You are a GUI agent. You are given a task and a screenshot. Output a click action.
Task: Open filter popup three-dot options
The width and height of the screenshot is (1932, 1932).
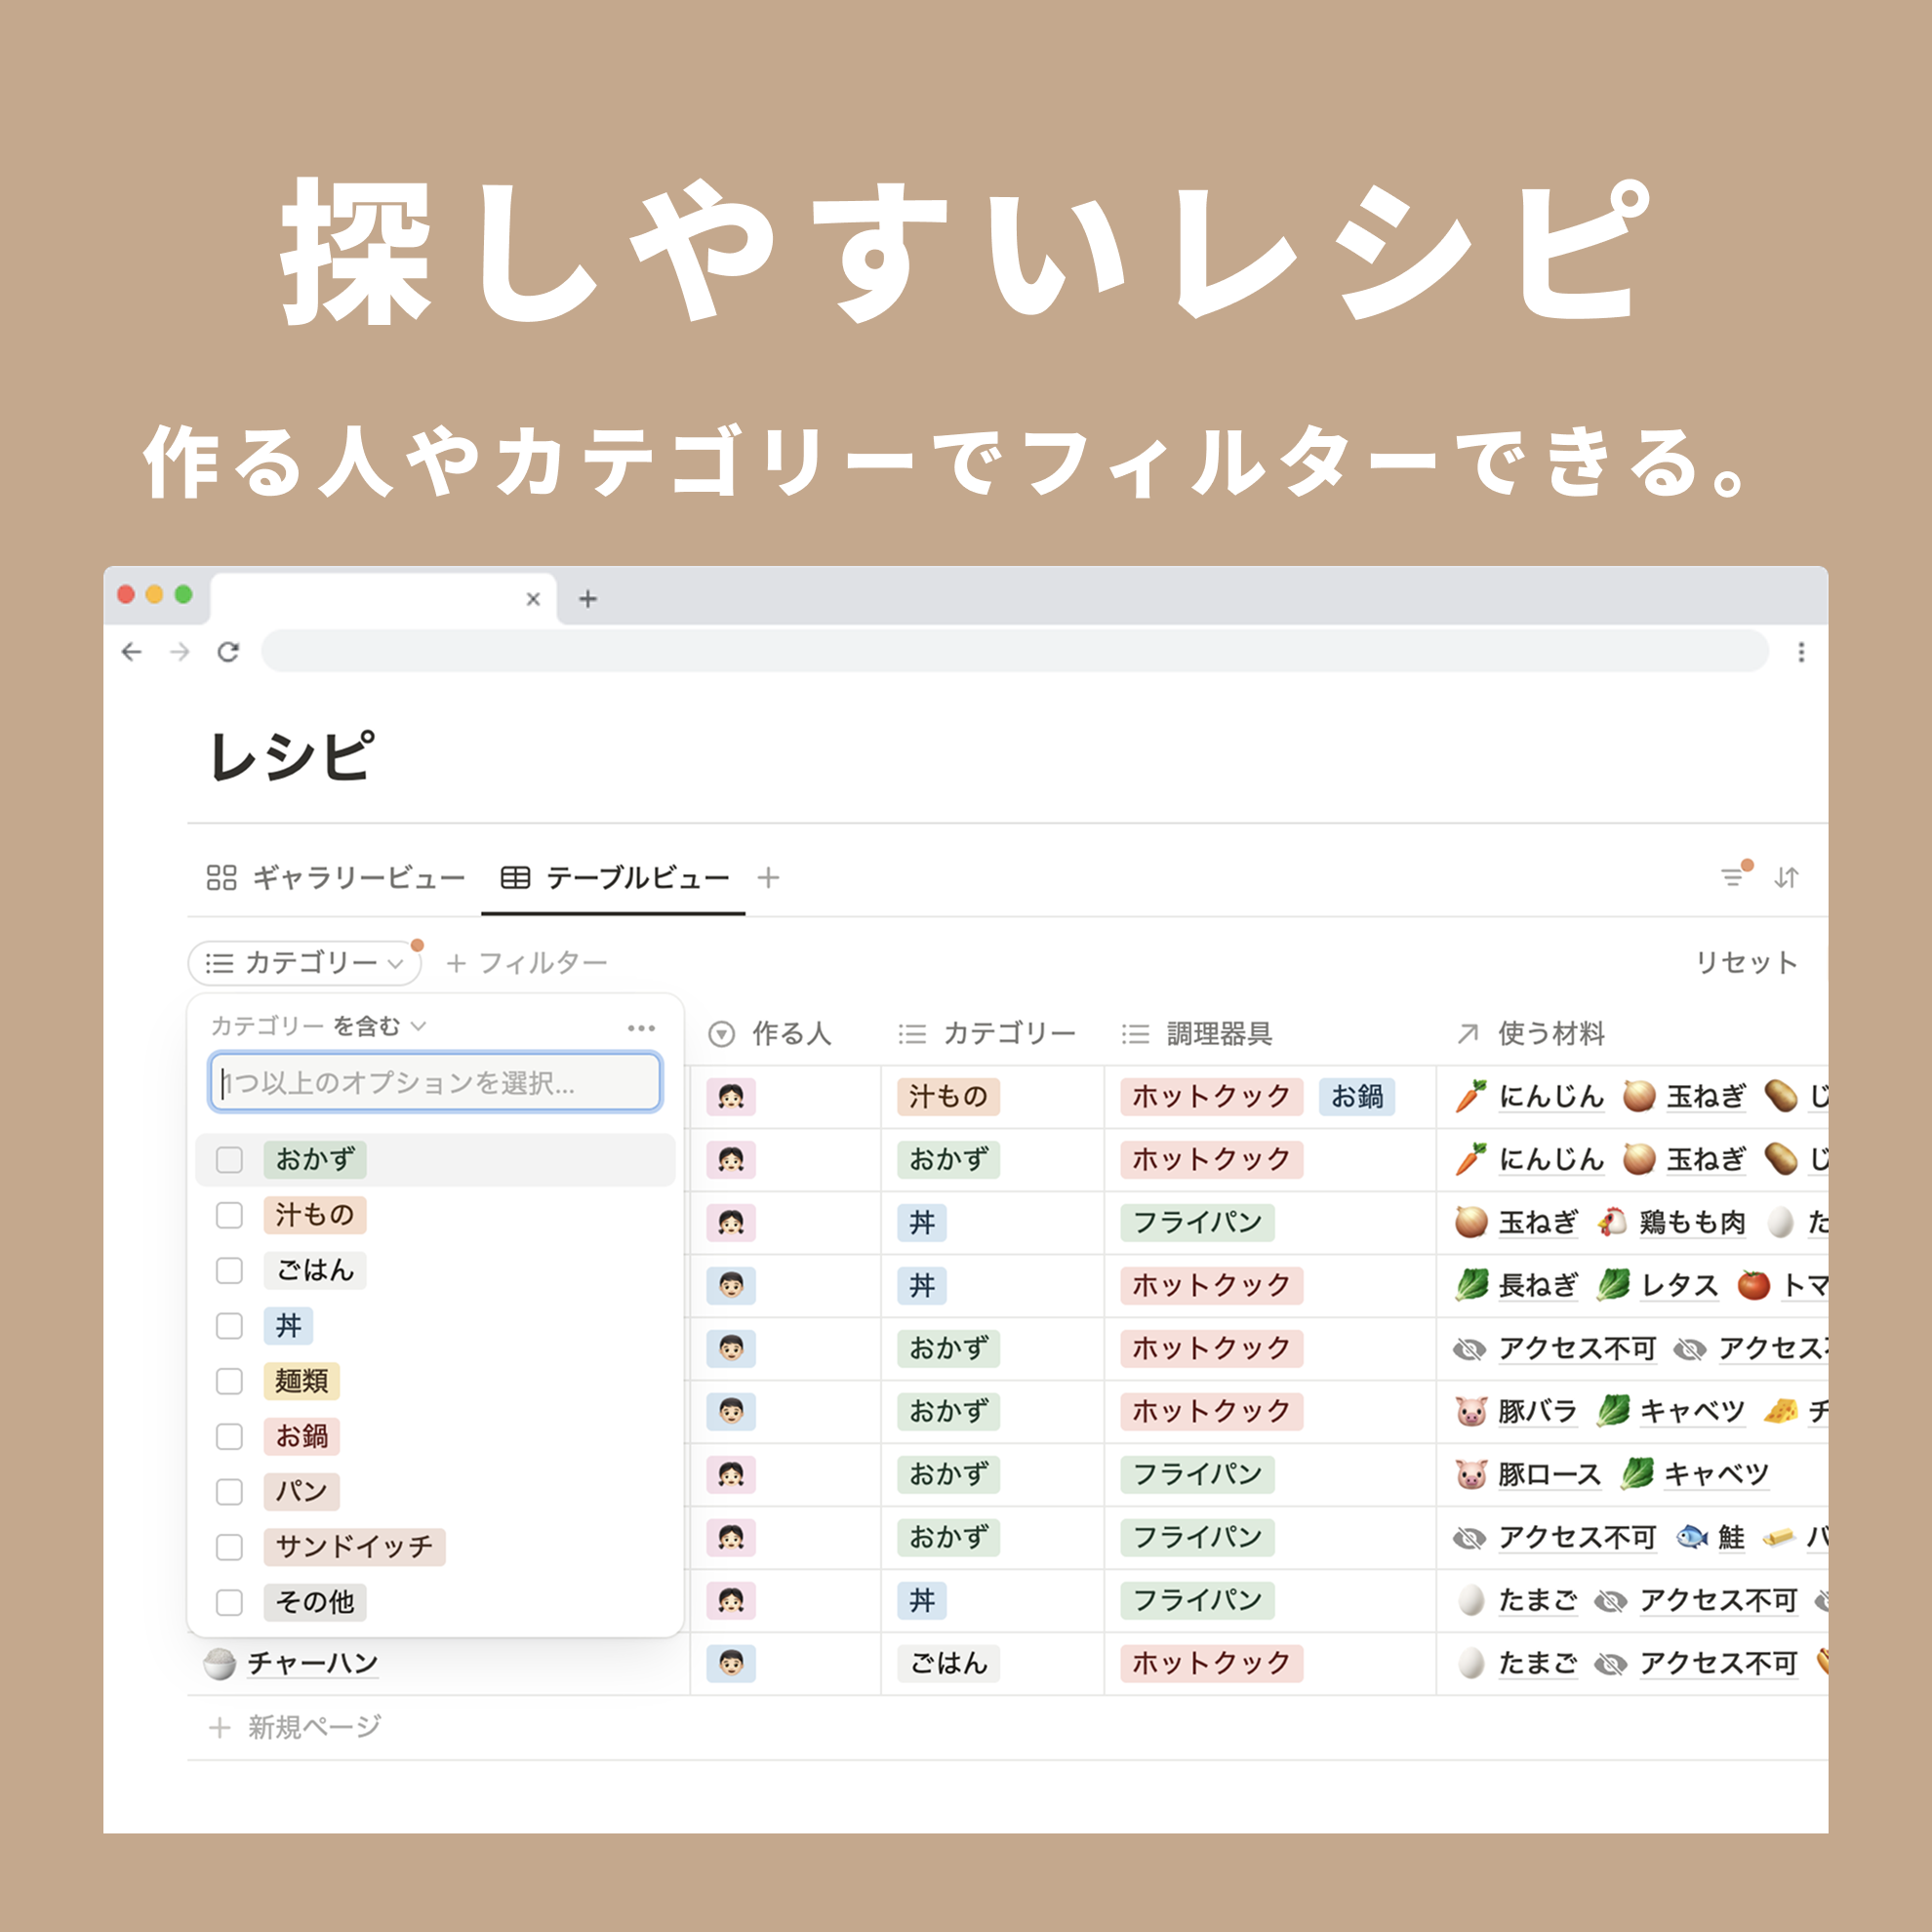coord(641,1027)
